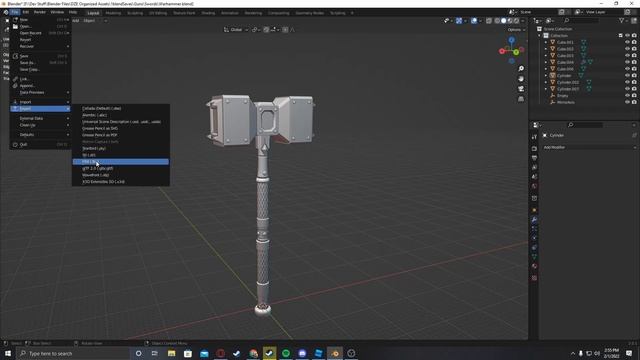
Task: Switch to the Modeling workspace tab
Action: coord(113,13)
